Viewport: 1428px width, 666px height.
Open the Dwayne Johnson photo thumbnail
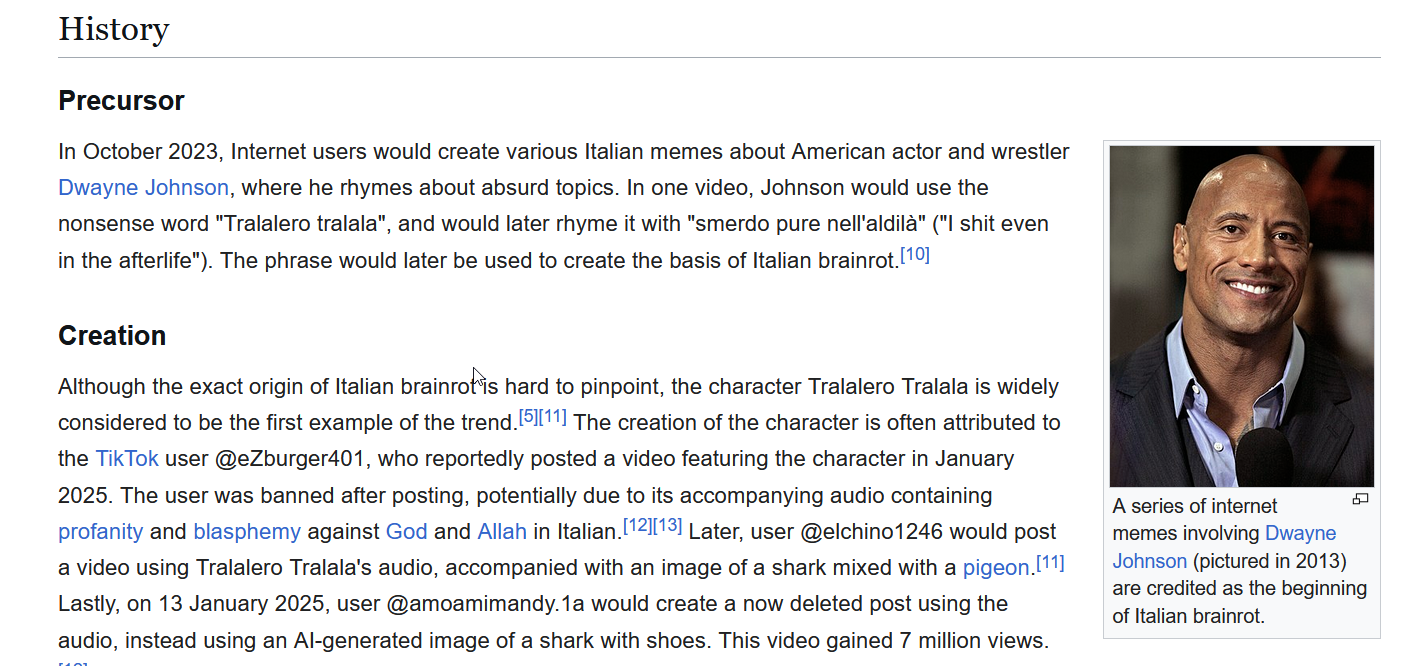pyautogui.click(x=1241, y=316)
